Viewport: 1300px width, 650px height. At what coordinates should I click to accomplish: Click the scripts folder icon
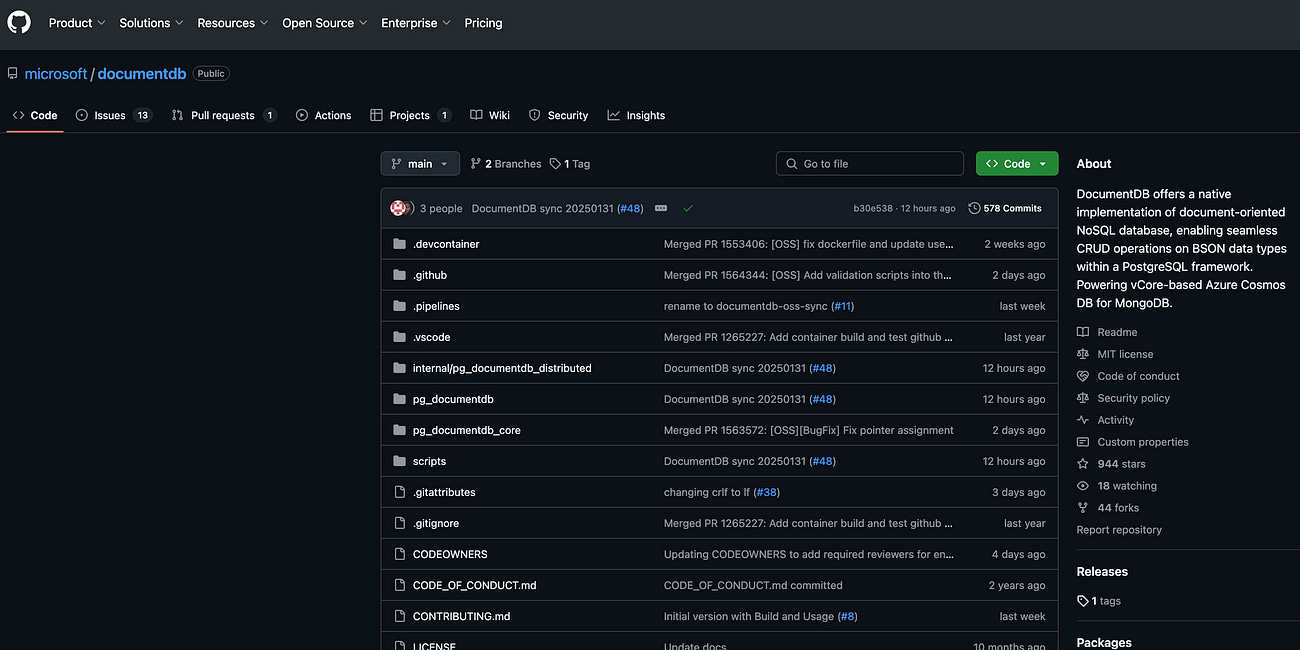pyautogui.click(x=400, y=461)
